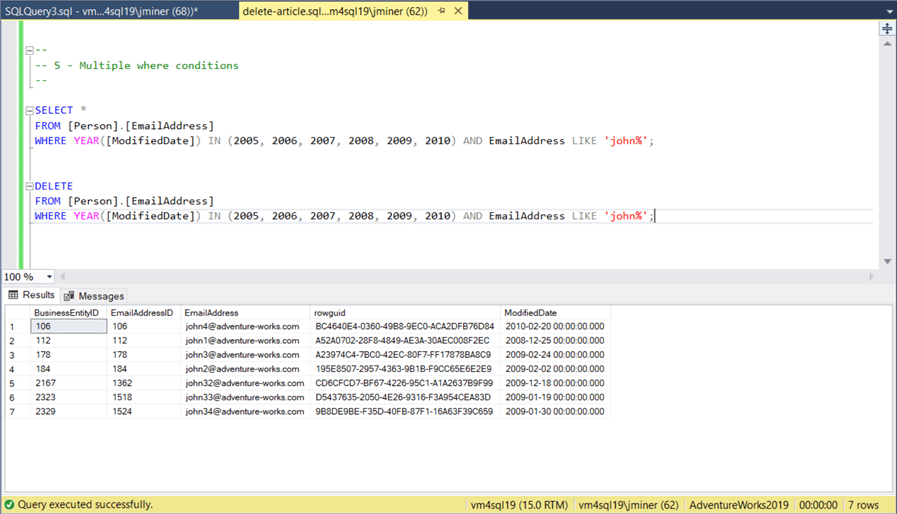Click rowguid starting 9B8DE9BE
The height and width of the screenshot is (514, 897).
click(x=405, y=412)
